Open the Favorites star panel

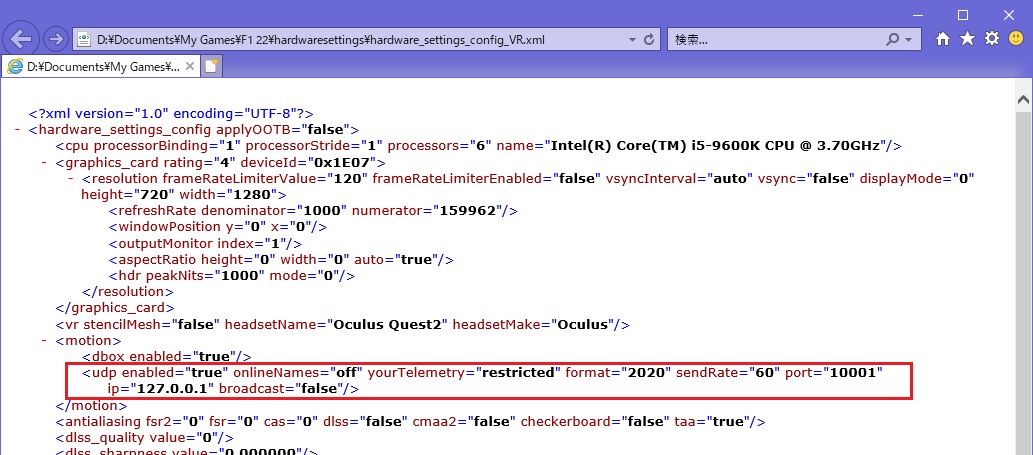tap(967, 39)
